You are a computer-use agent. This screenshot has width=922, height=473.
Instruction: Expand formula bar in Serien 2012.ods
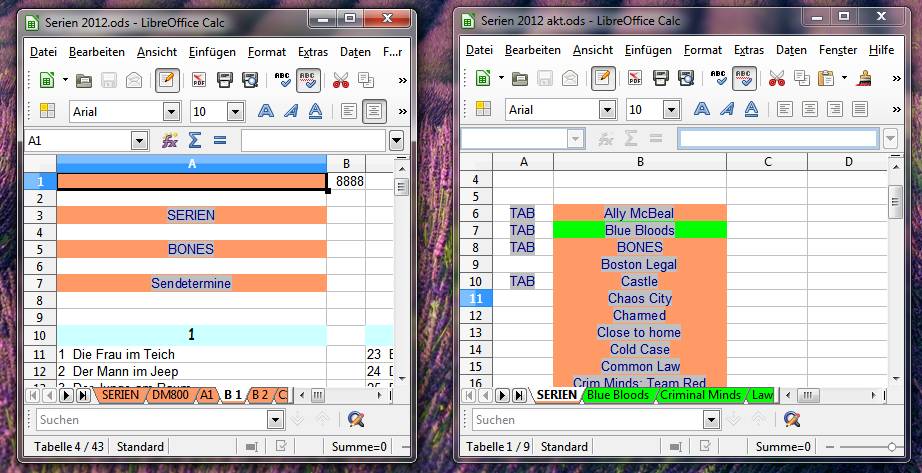tap(396, 141)
